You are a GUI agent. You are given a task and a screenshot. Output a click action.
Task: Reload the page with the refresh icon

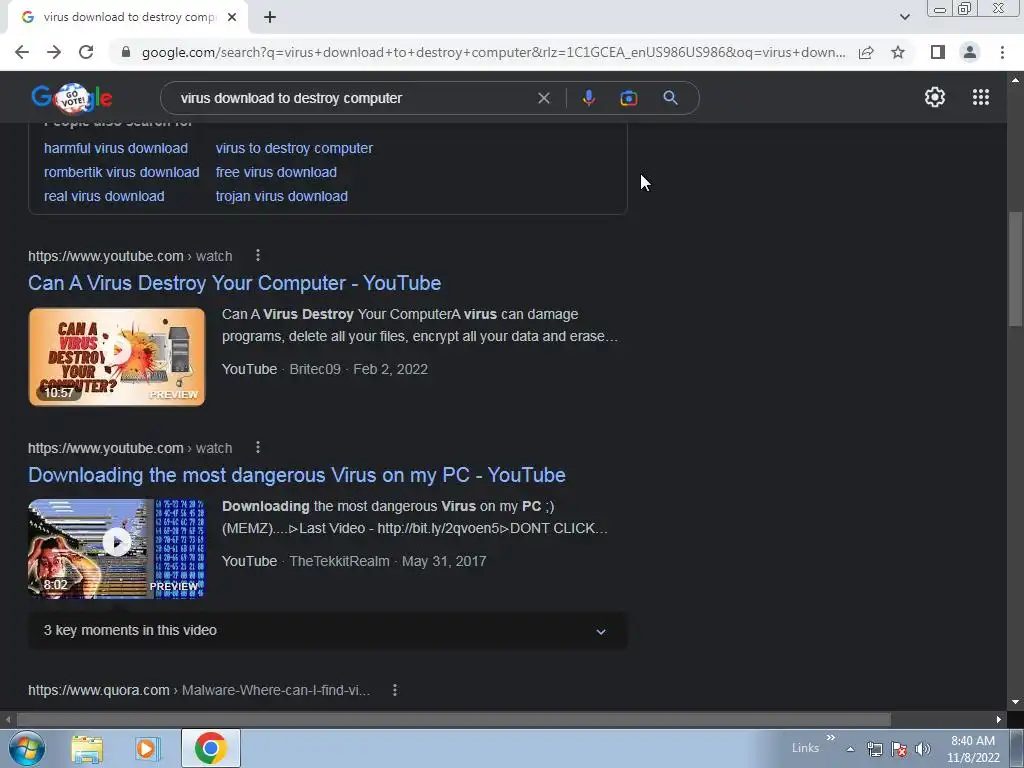(x=86, y=52)
